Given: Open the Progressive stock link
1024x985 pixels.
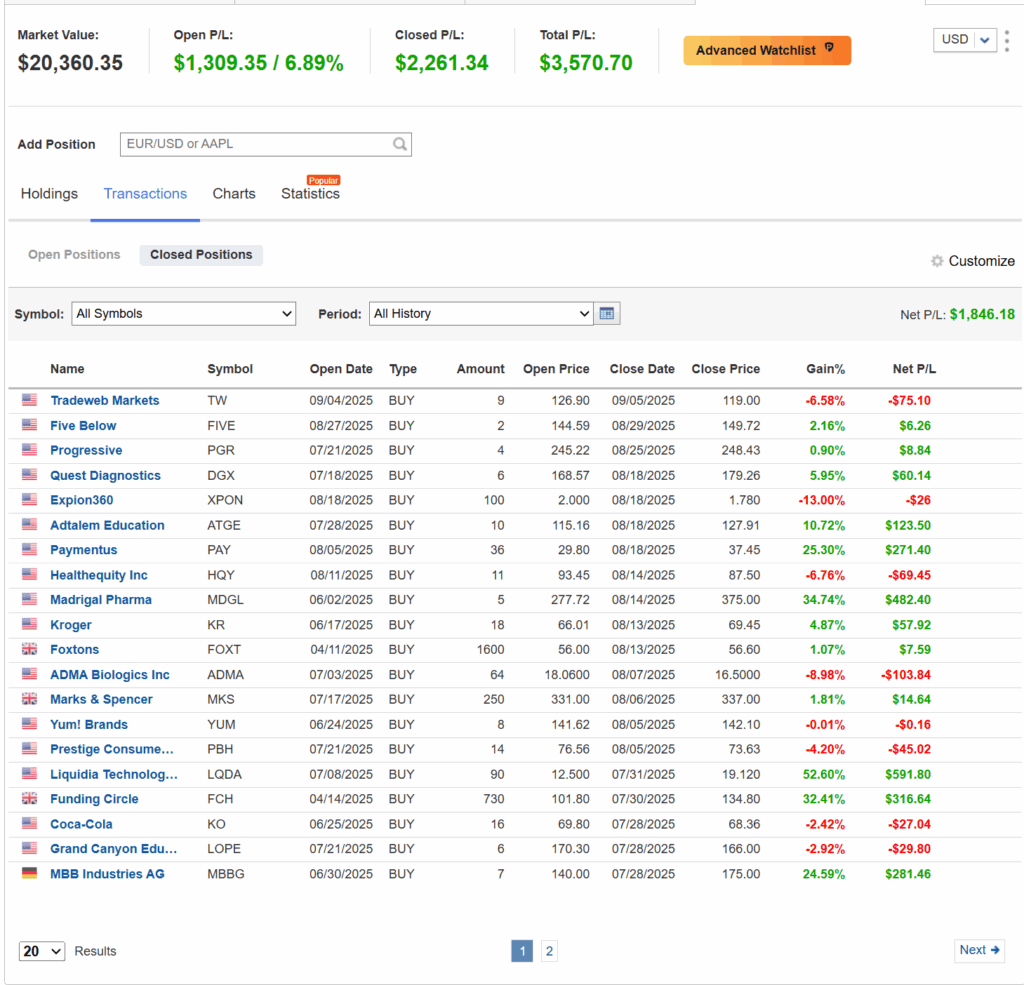Looking at the screenshot, I should (86, 451).
